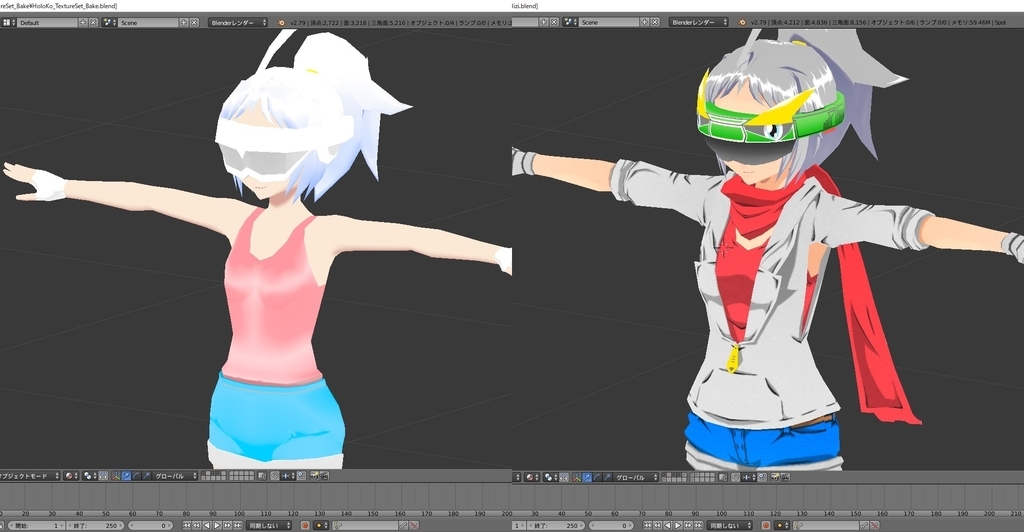
Task: Click Blender logo icon in left window header
Action: coord(281,22)
